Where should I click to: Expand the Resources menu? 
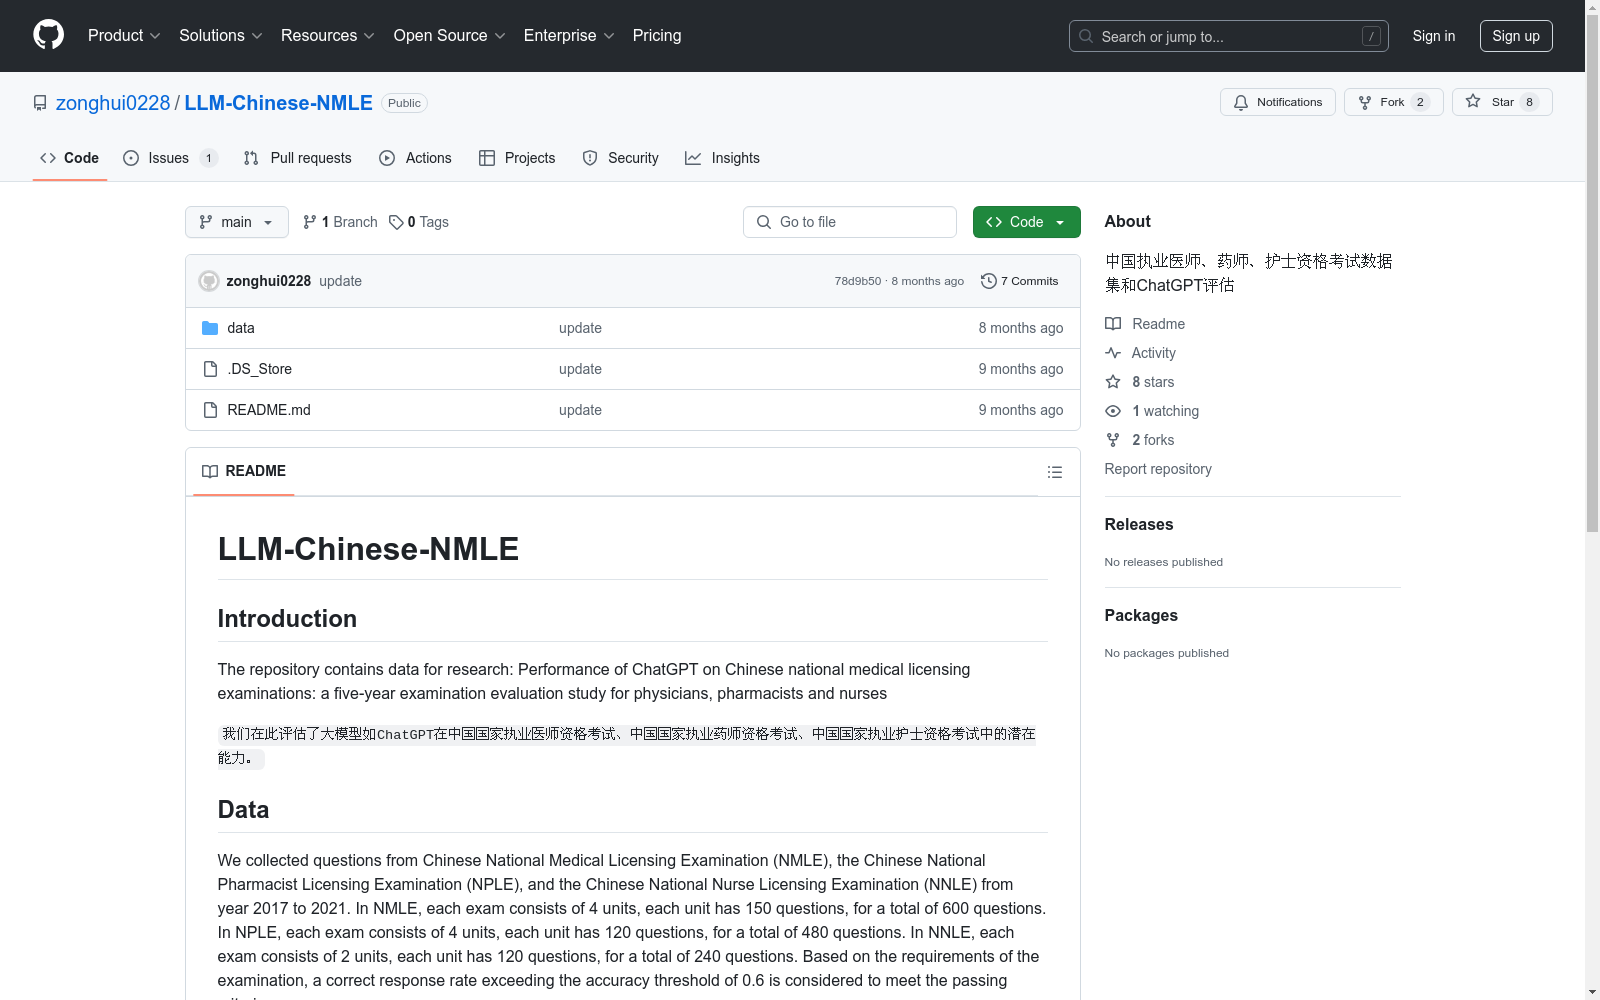(x=328, y=36)
